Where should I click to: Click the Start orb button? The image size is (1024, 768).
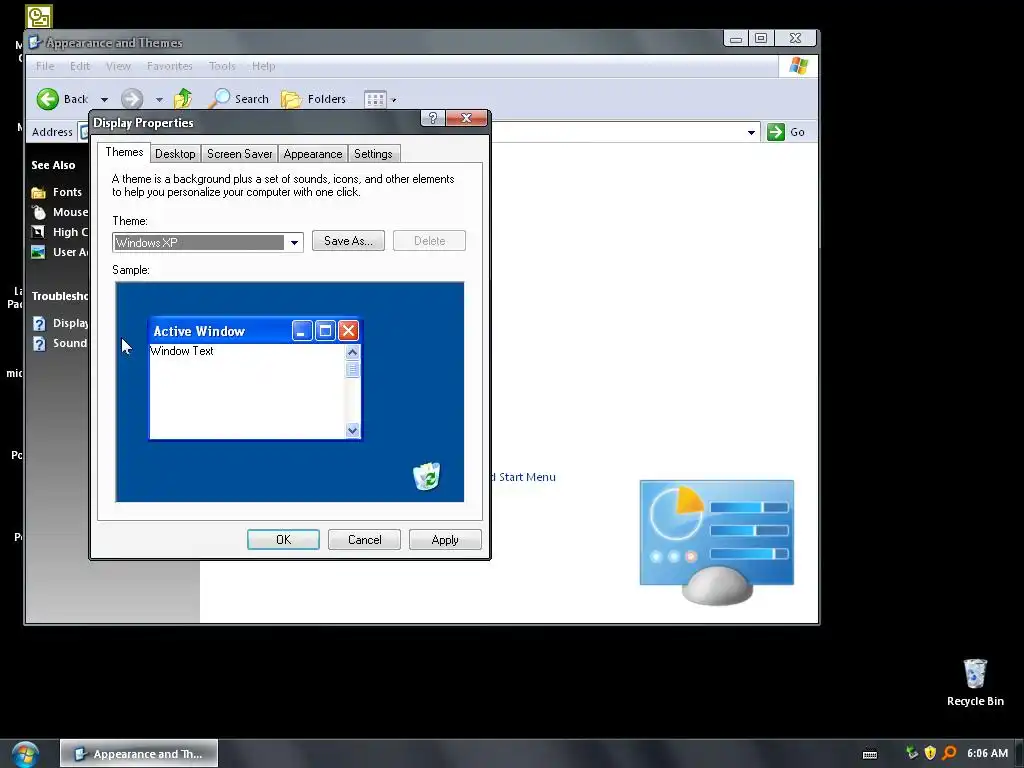click(25, 754)
